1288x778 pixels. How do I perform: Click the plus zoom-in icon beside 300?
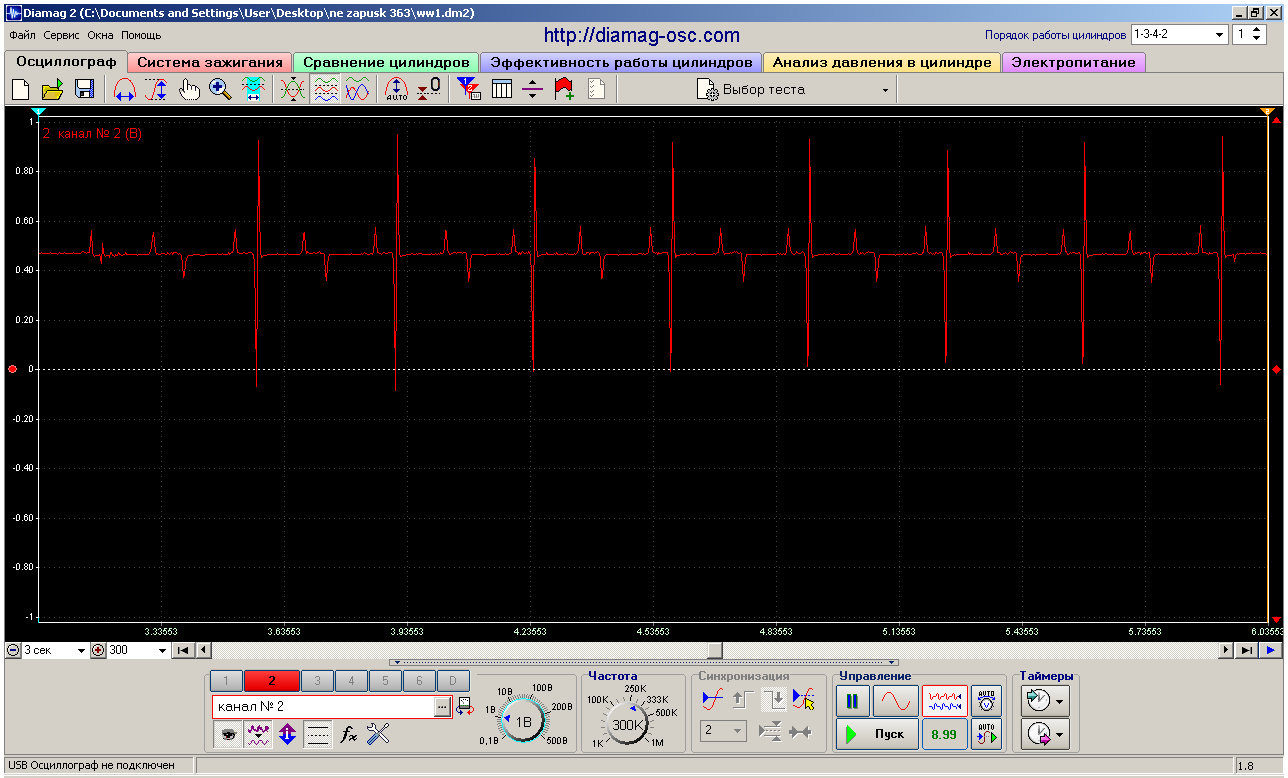tap(98, 650)
